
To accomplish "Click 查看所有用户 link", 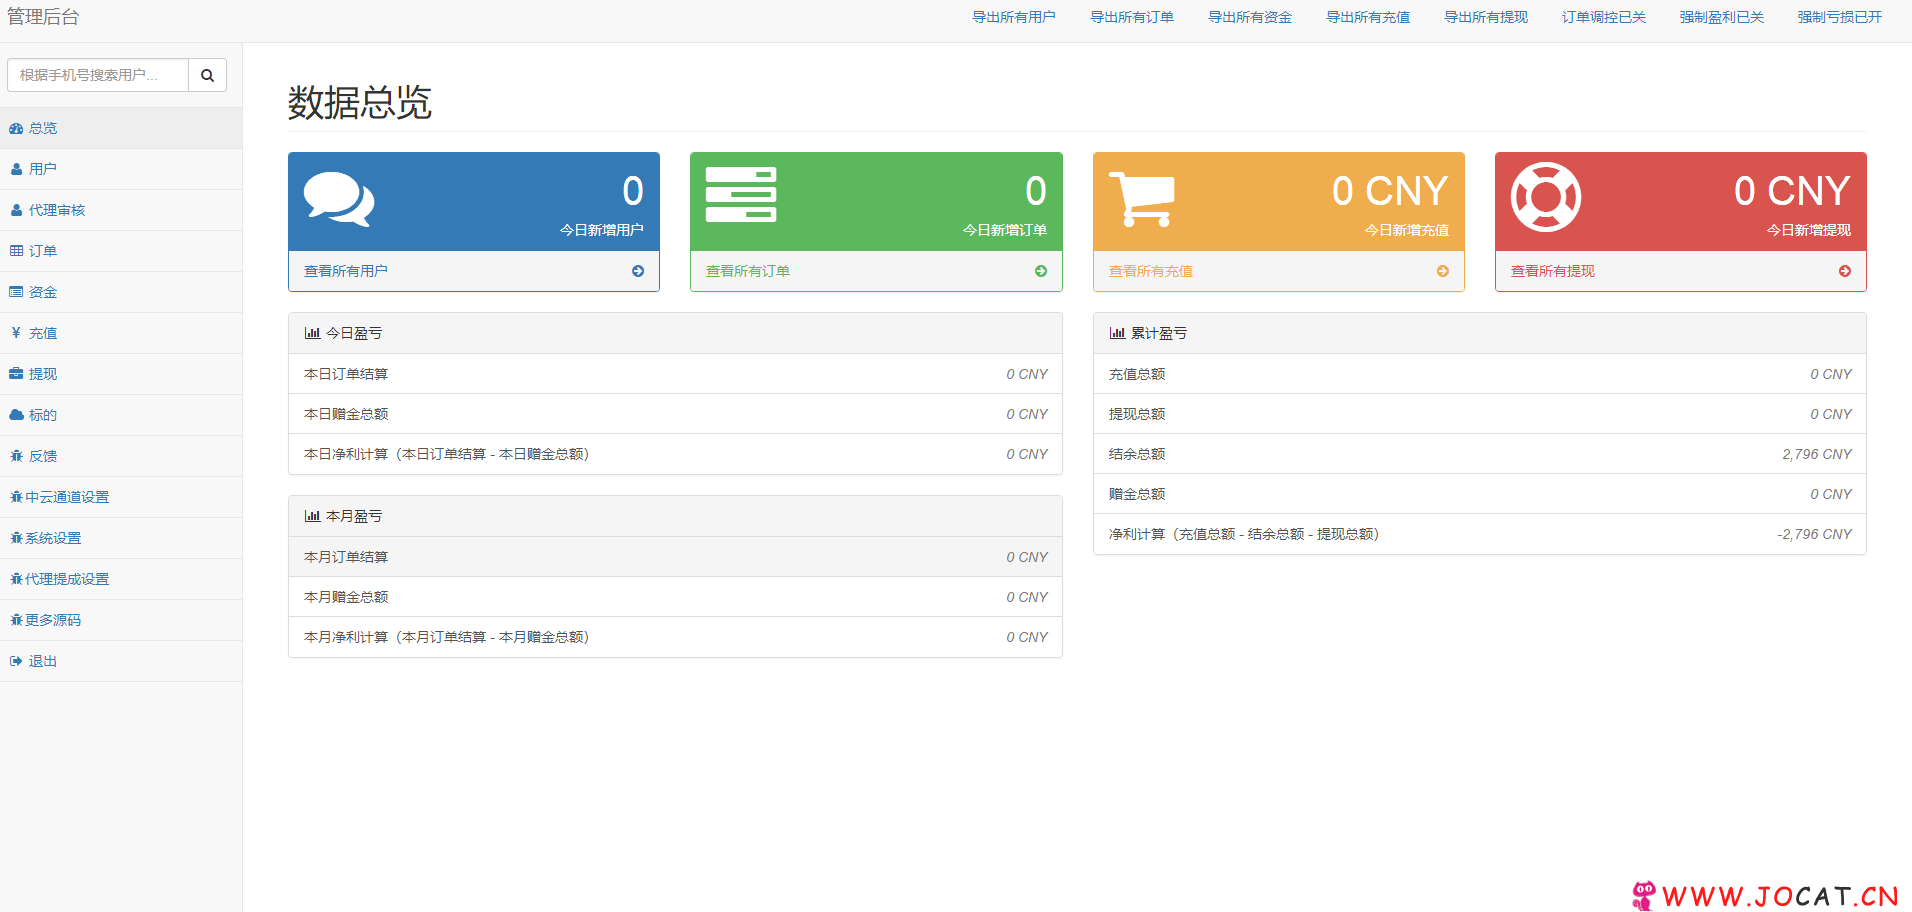I will (346, 271).
